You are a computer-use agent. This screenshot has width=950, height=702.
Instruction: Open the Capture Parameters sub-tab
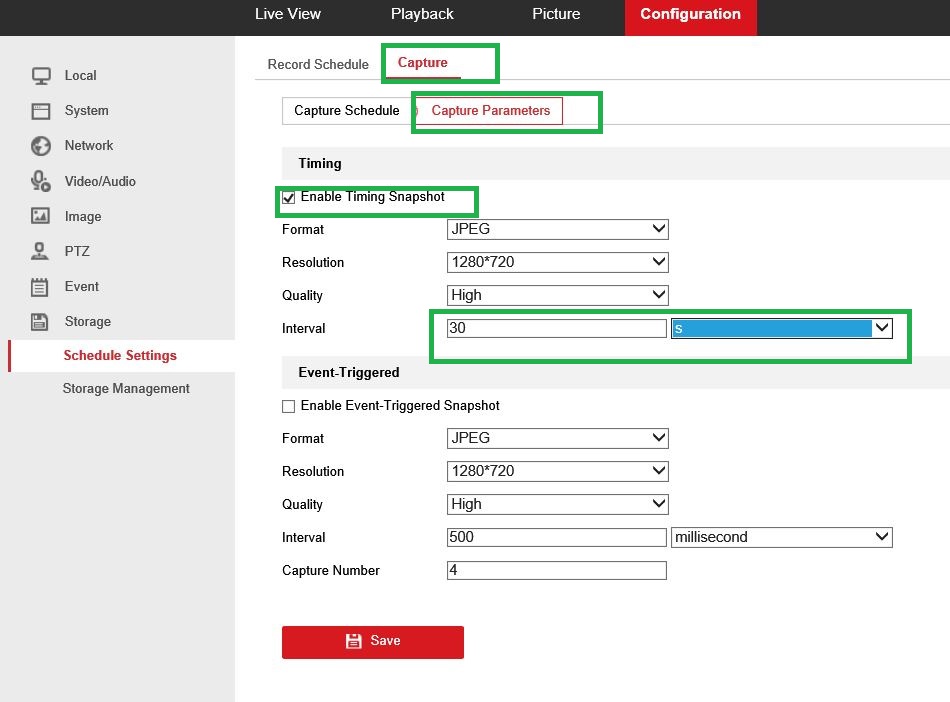click(490, 111)
